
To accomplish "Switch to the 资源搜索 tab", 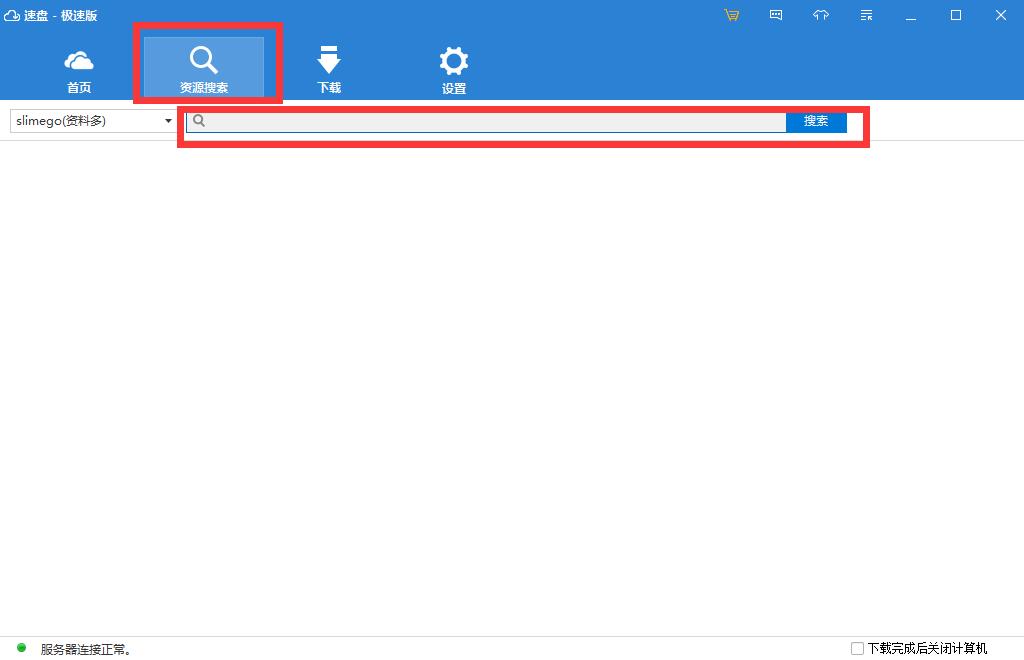I will click(204, 69).
